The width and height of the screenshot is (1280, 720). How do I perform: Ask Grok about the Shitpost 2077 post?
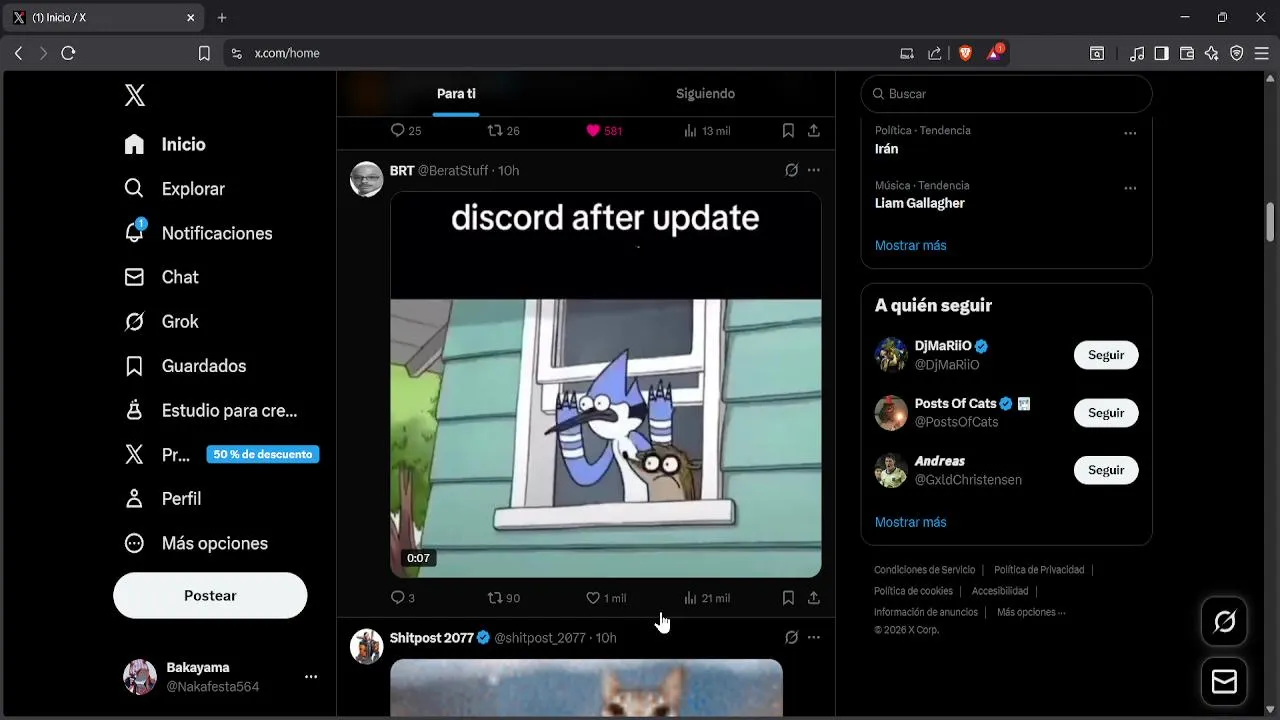tap(791, 638)
